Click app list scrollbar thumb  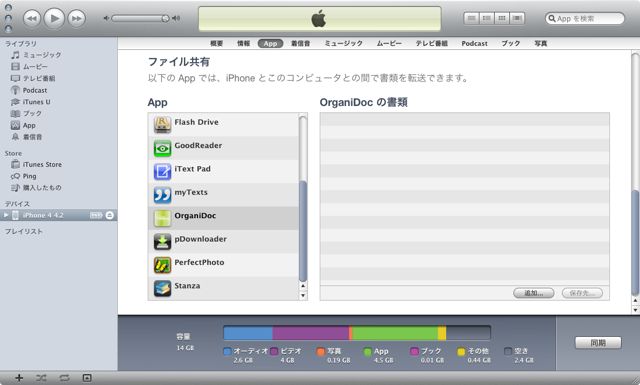(x=303, y=231)
